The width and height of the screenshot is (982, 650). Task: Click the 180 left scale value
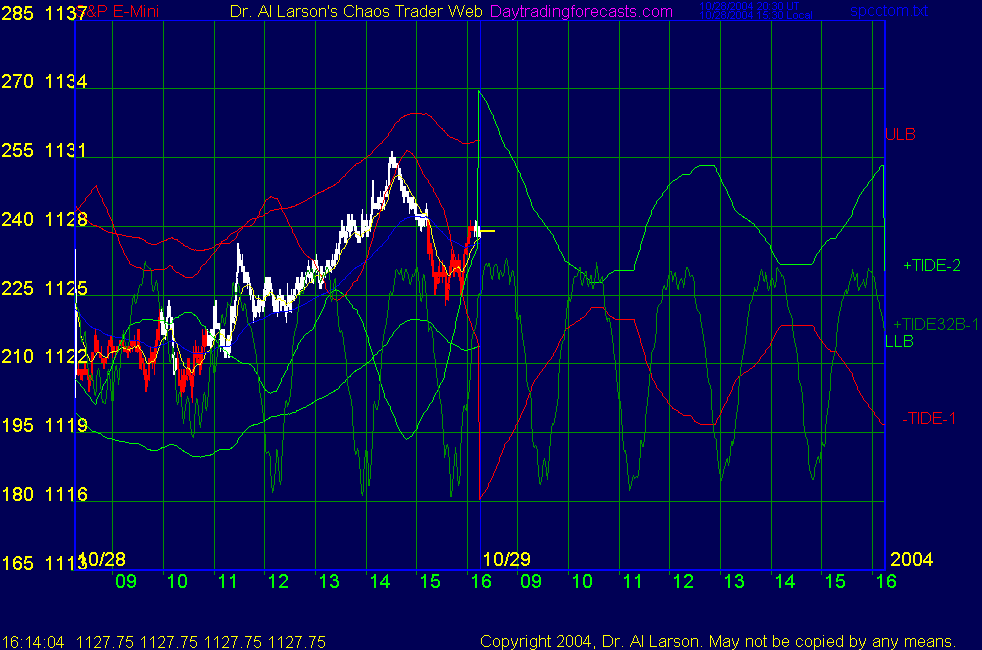pos(17,495)
